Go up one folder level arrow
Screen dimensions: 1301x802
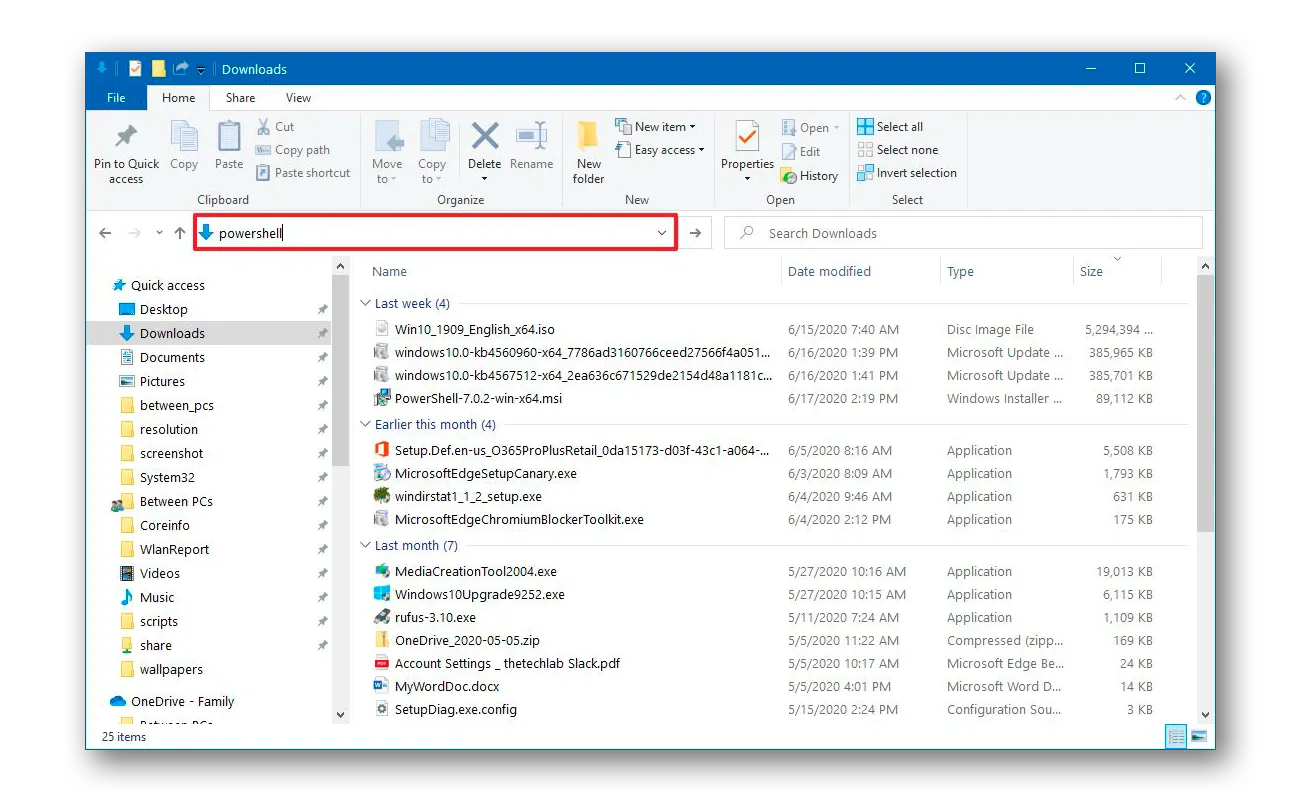pyautogui.click(x=180, y=233)
